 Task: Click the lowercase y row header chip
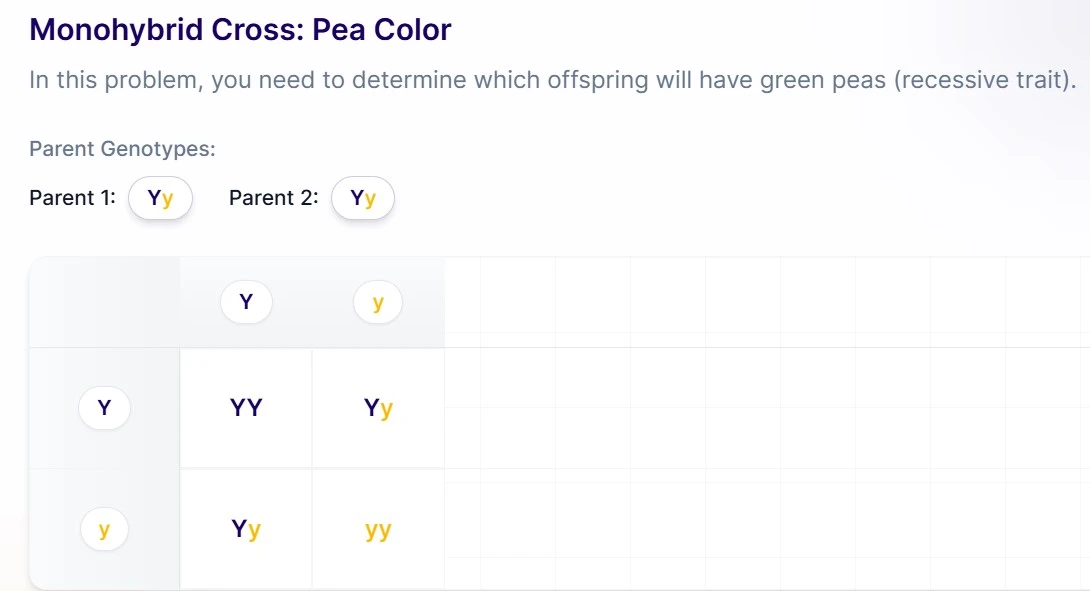[104, 530]
